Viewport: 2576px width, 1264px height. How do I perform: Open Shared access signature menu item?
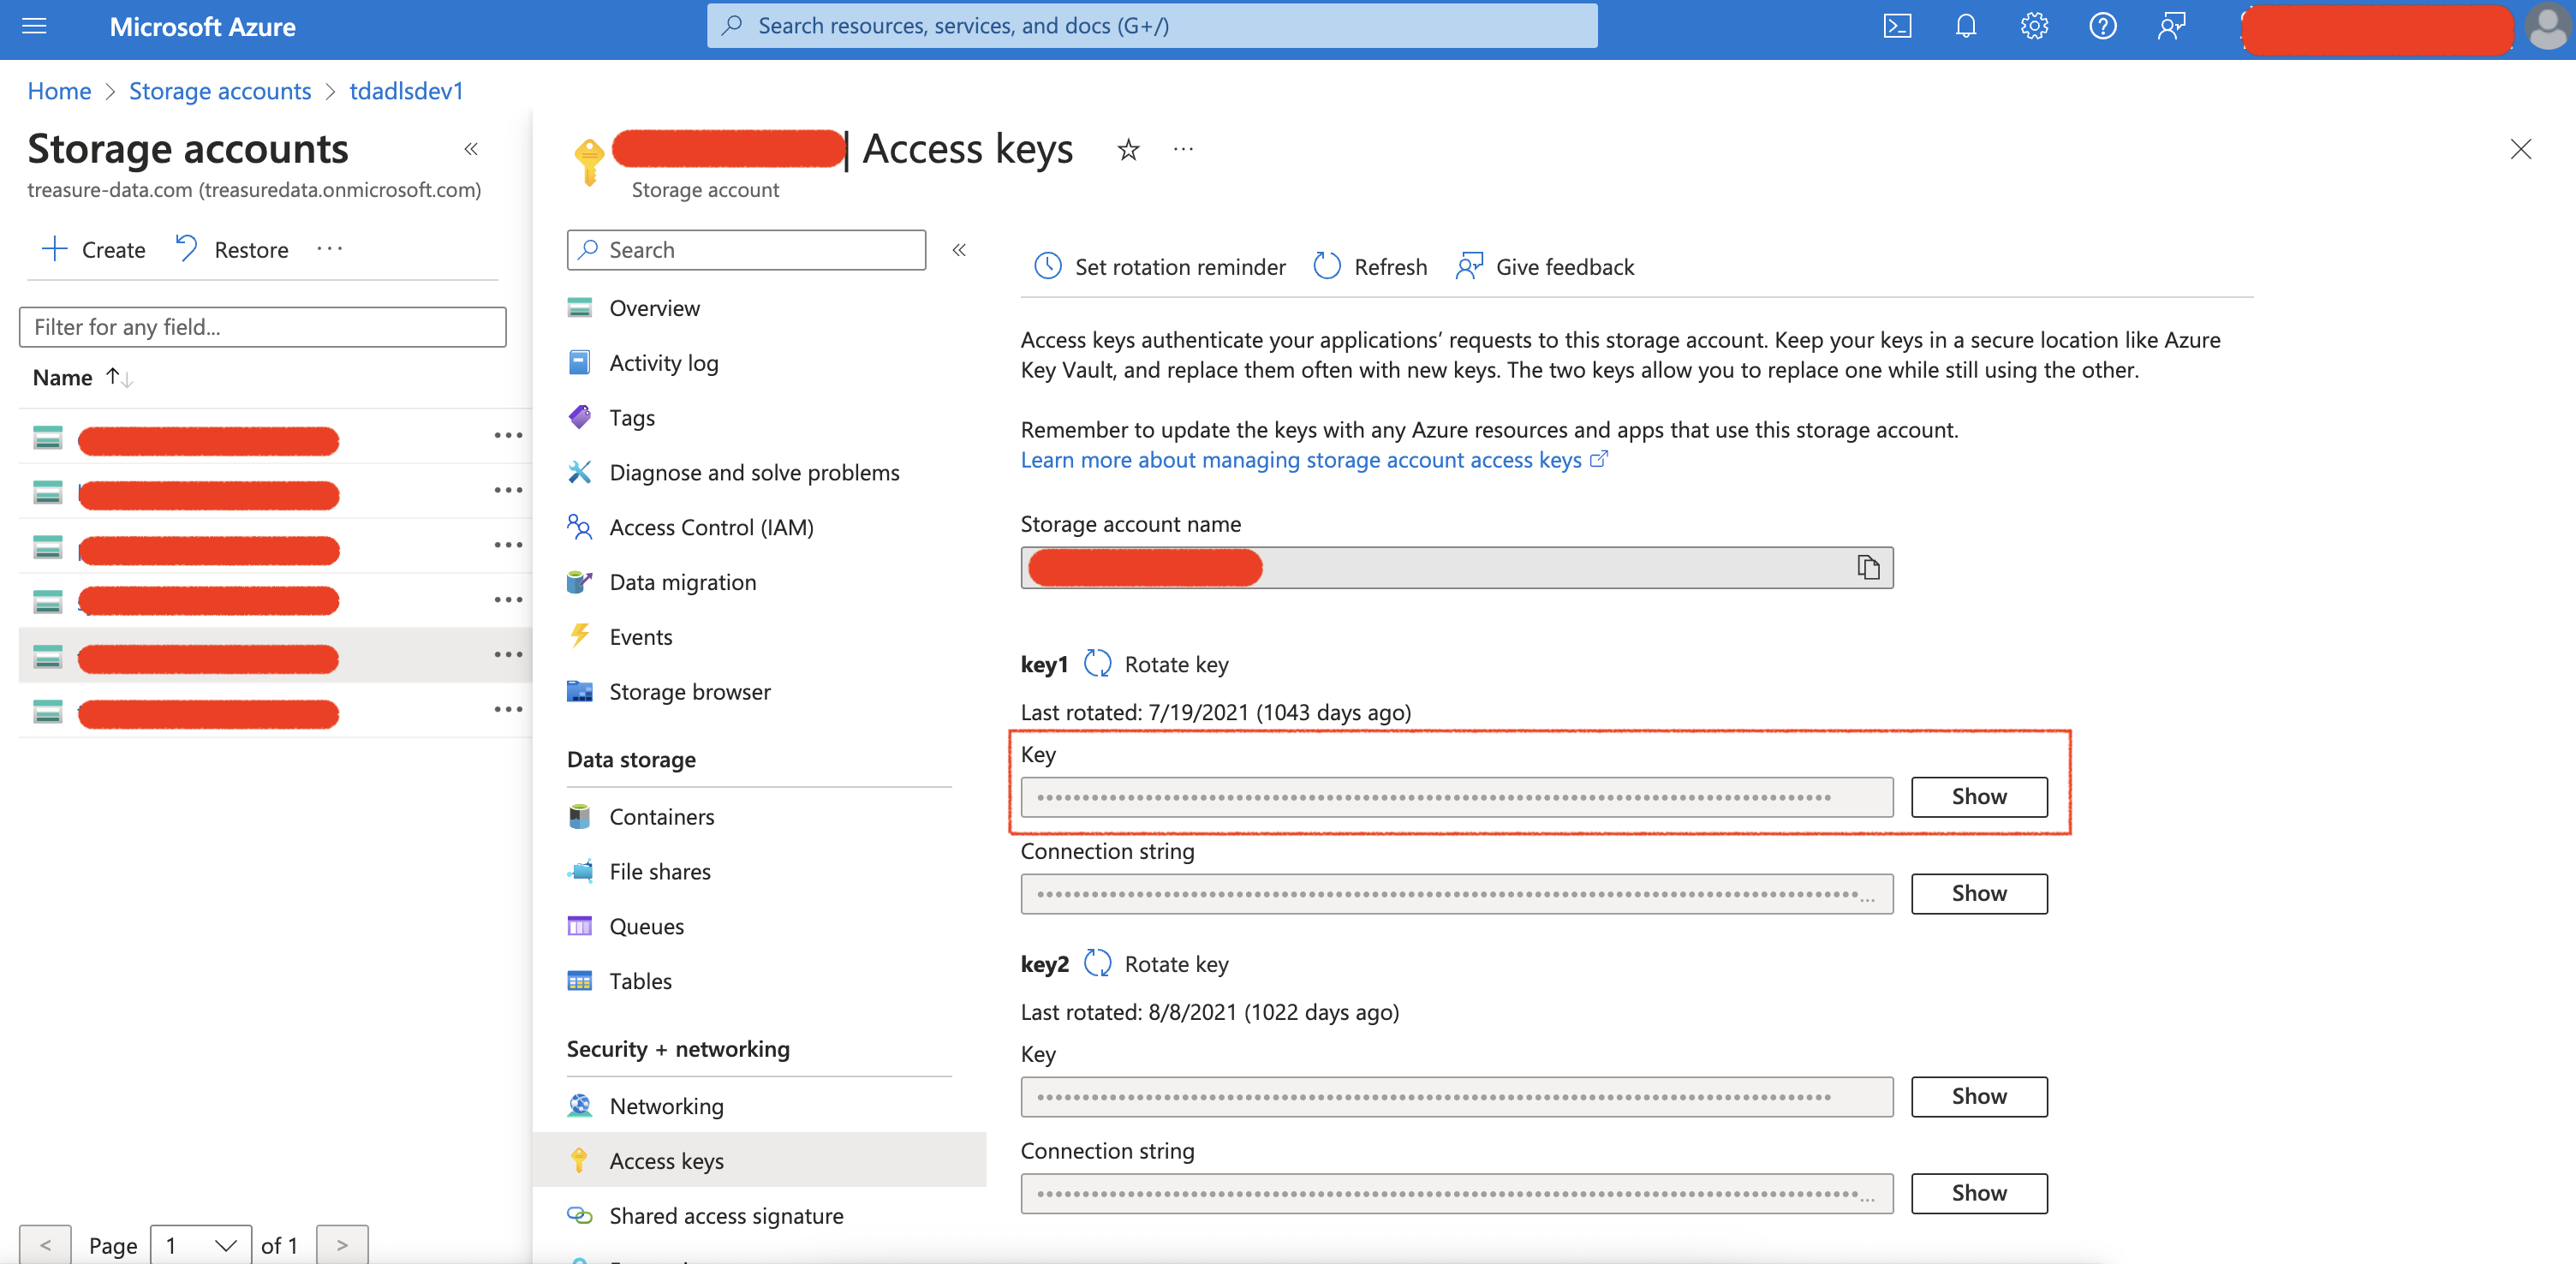pyautogui.click(x=726, y=1215)
